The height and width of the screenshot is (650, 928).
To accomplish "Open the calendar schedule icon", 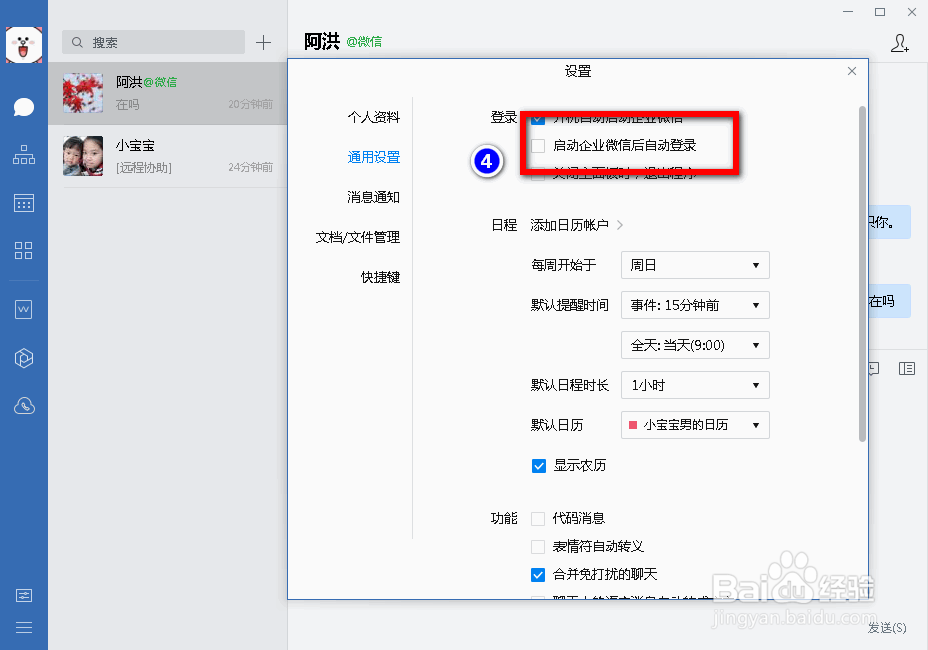I will (x=23, y=203).
